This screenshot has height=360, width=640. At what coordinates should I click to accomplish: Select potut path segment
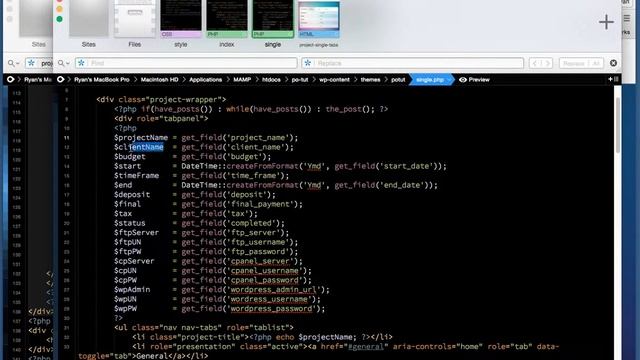tap(398, 80)
